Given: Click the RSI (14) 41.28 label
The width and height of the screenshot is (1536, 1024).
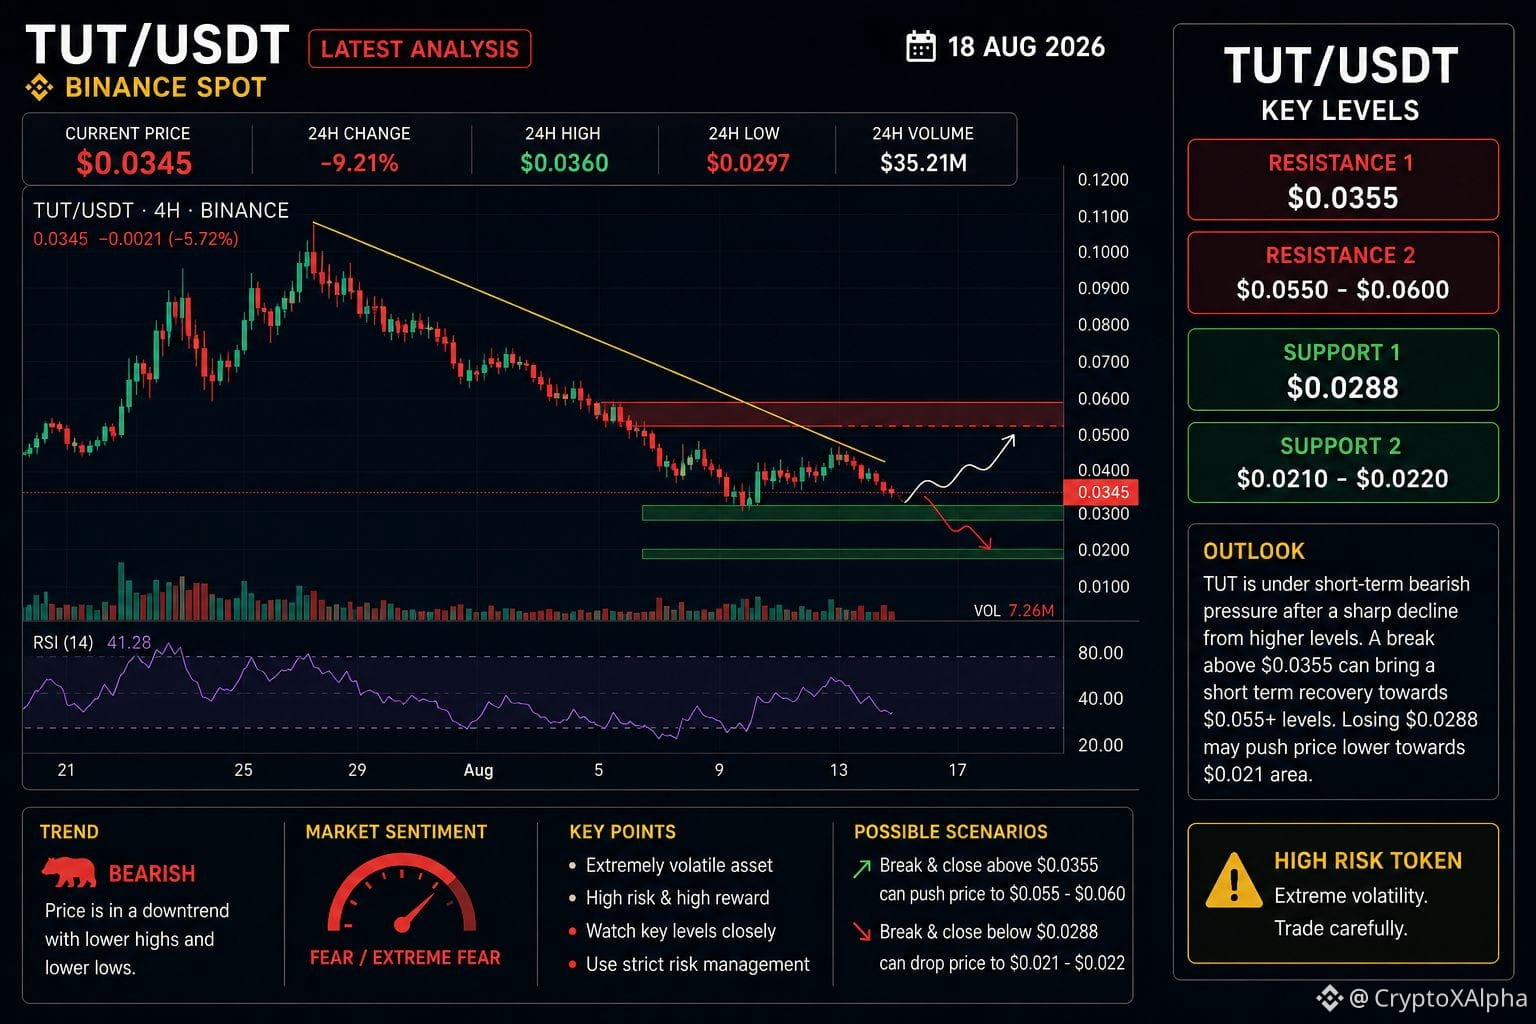Looking at the screenshot, I should pos(92,642).
